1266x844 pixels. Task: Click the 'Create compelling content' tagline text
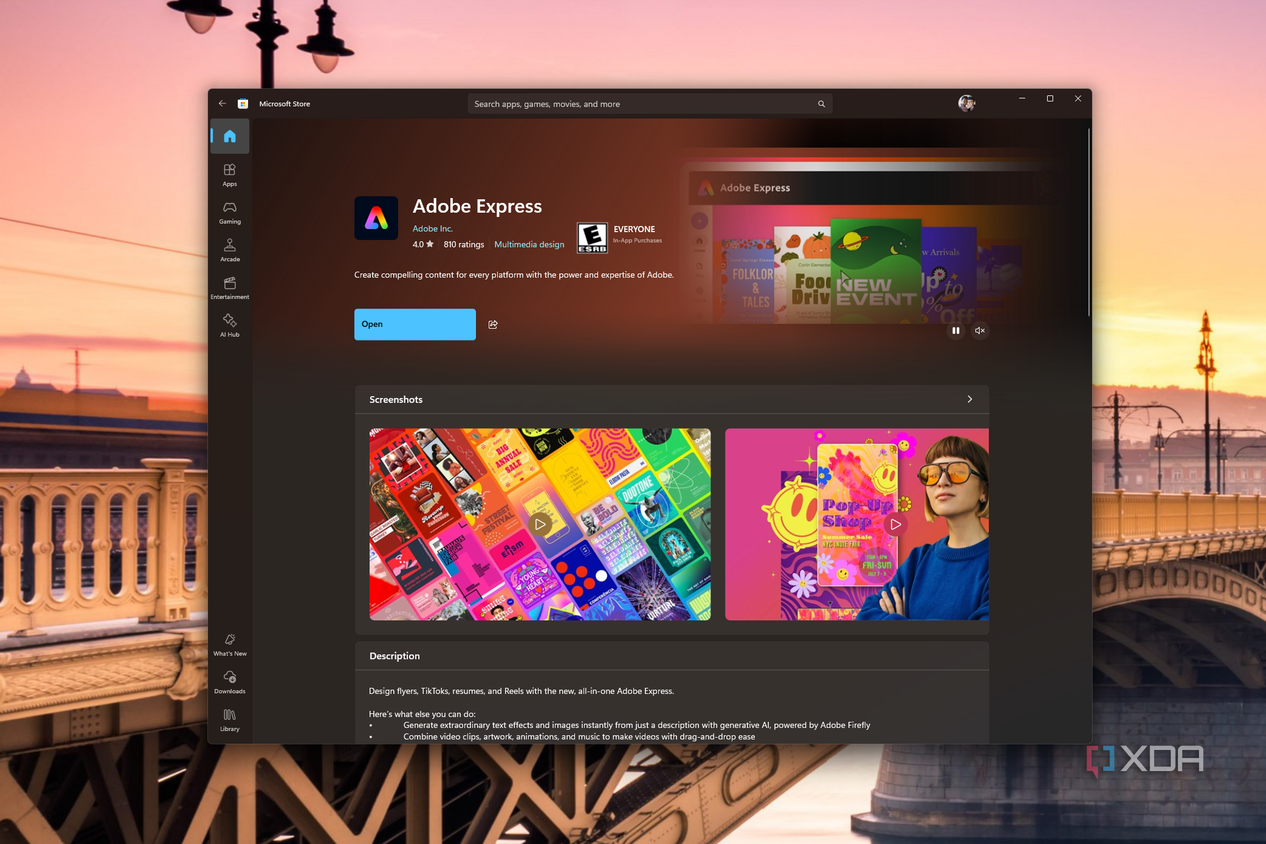coord(514,274)
